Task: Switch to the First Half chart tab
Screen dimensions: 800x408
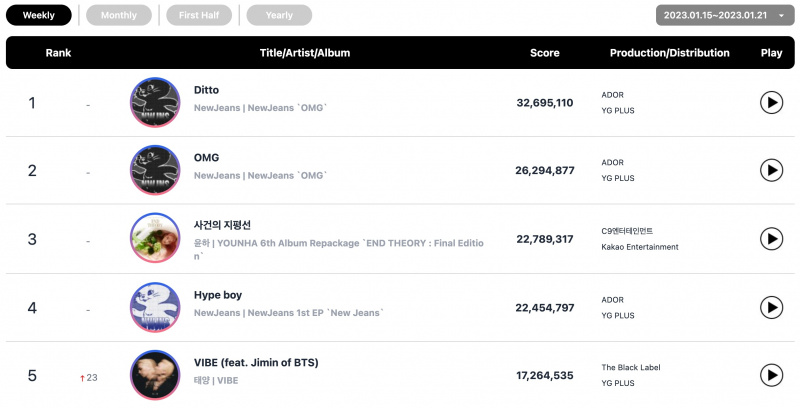Action: point(199,15)
